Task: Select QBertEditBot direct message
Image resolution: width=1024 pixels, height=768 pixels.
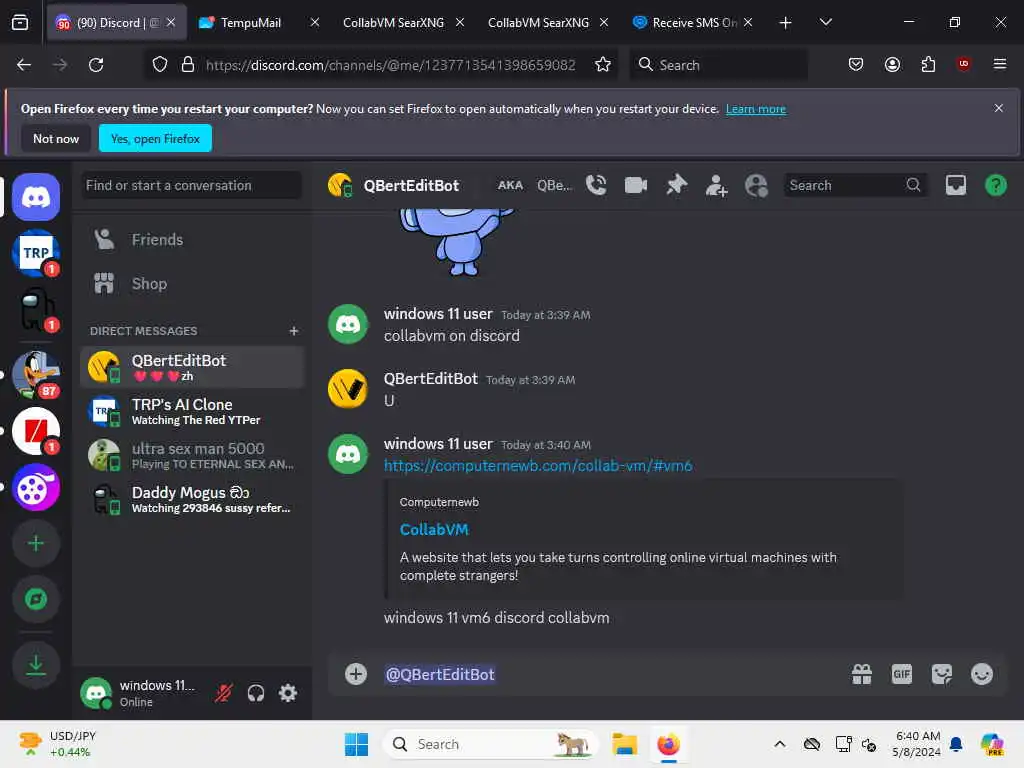Action: click(x=192, y=367)
